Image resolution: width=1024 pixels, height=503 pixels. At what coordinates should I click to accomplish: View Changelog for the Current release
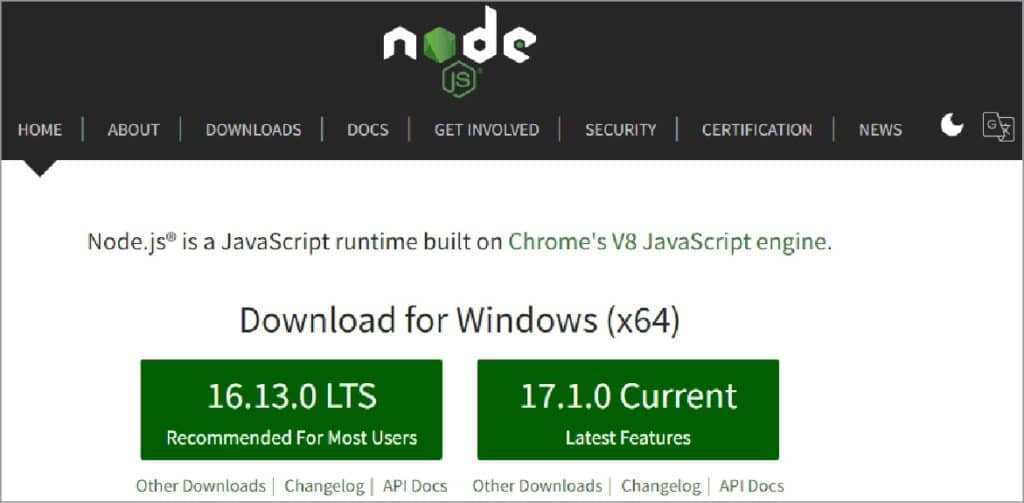662,486
